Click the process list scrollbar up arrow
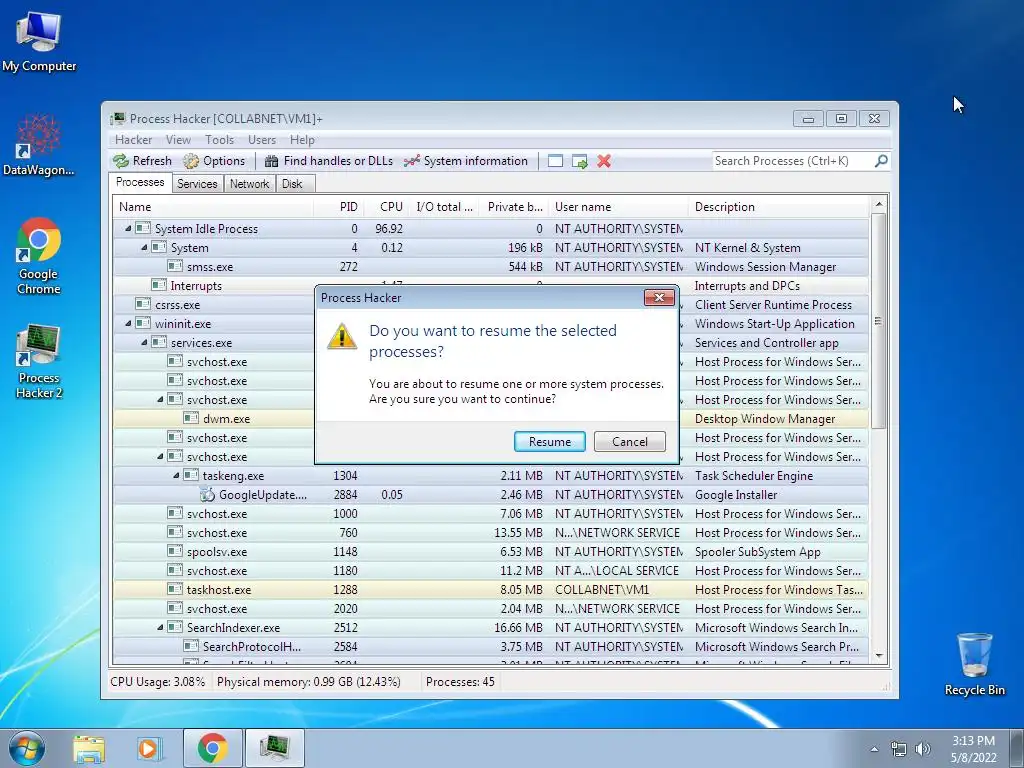The width and height of the screenshot is (1024, 768). coord(879,204)
